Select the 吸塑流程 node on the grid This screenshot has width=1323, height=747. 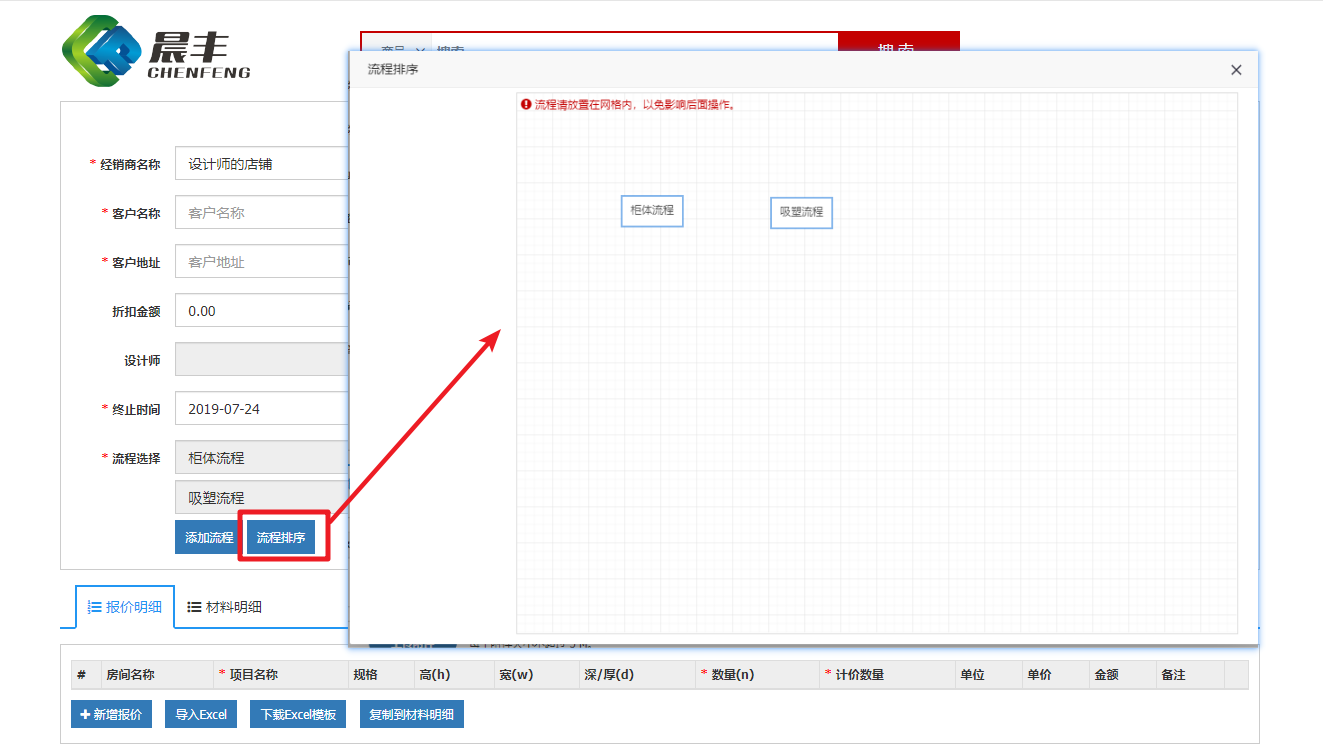coord(801,212)
